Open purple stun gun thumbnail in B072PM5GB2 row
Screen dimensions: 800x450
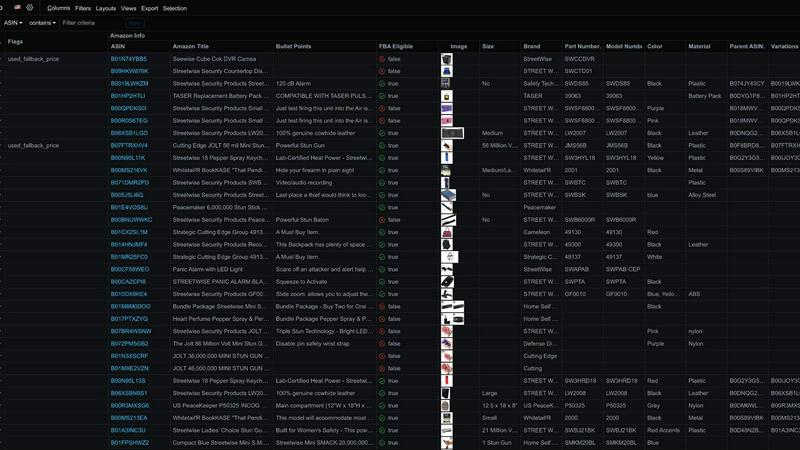[x=446, y=344]
